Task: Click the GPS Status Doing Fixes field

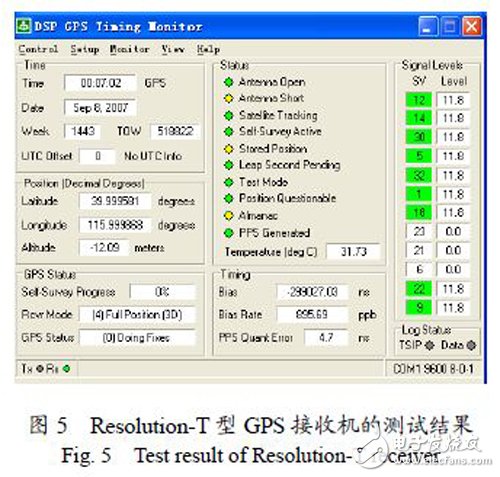Action: (137, 338)
